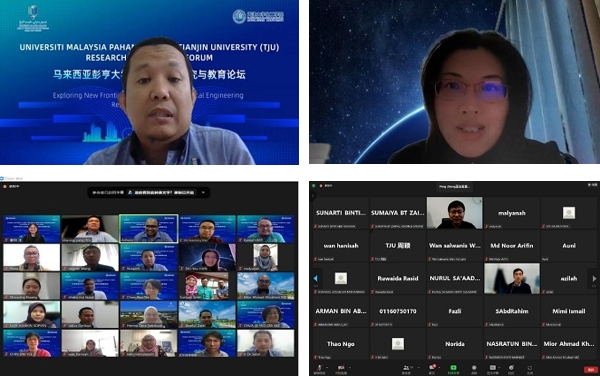
Task: Dismiss the notification banner with the X
Action: [203, 193]
